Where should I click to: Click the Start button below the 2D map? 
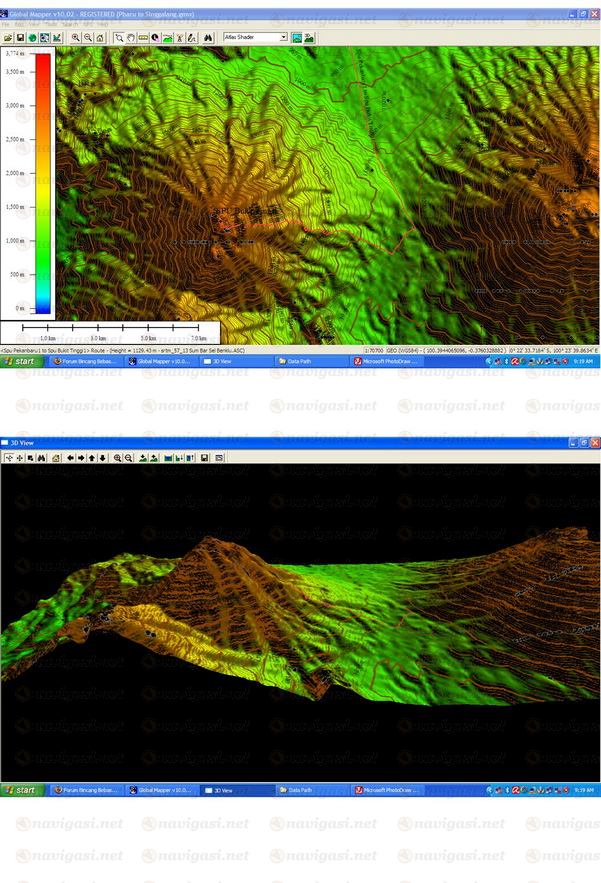click(x=20, y=362)
